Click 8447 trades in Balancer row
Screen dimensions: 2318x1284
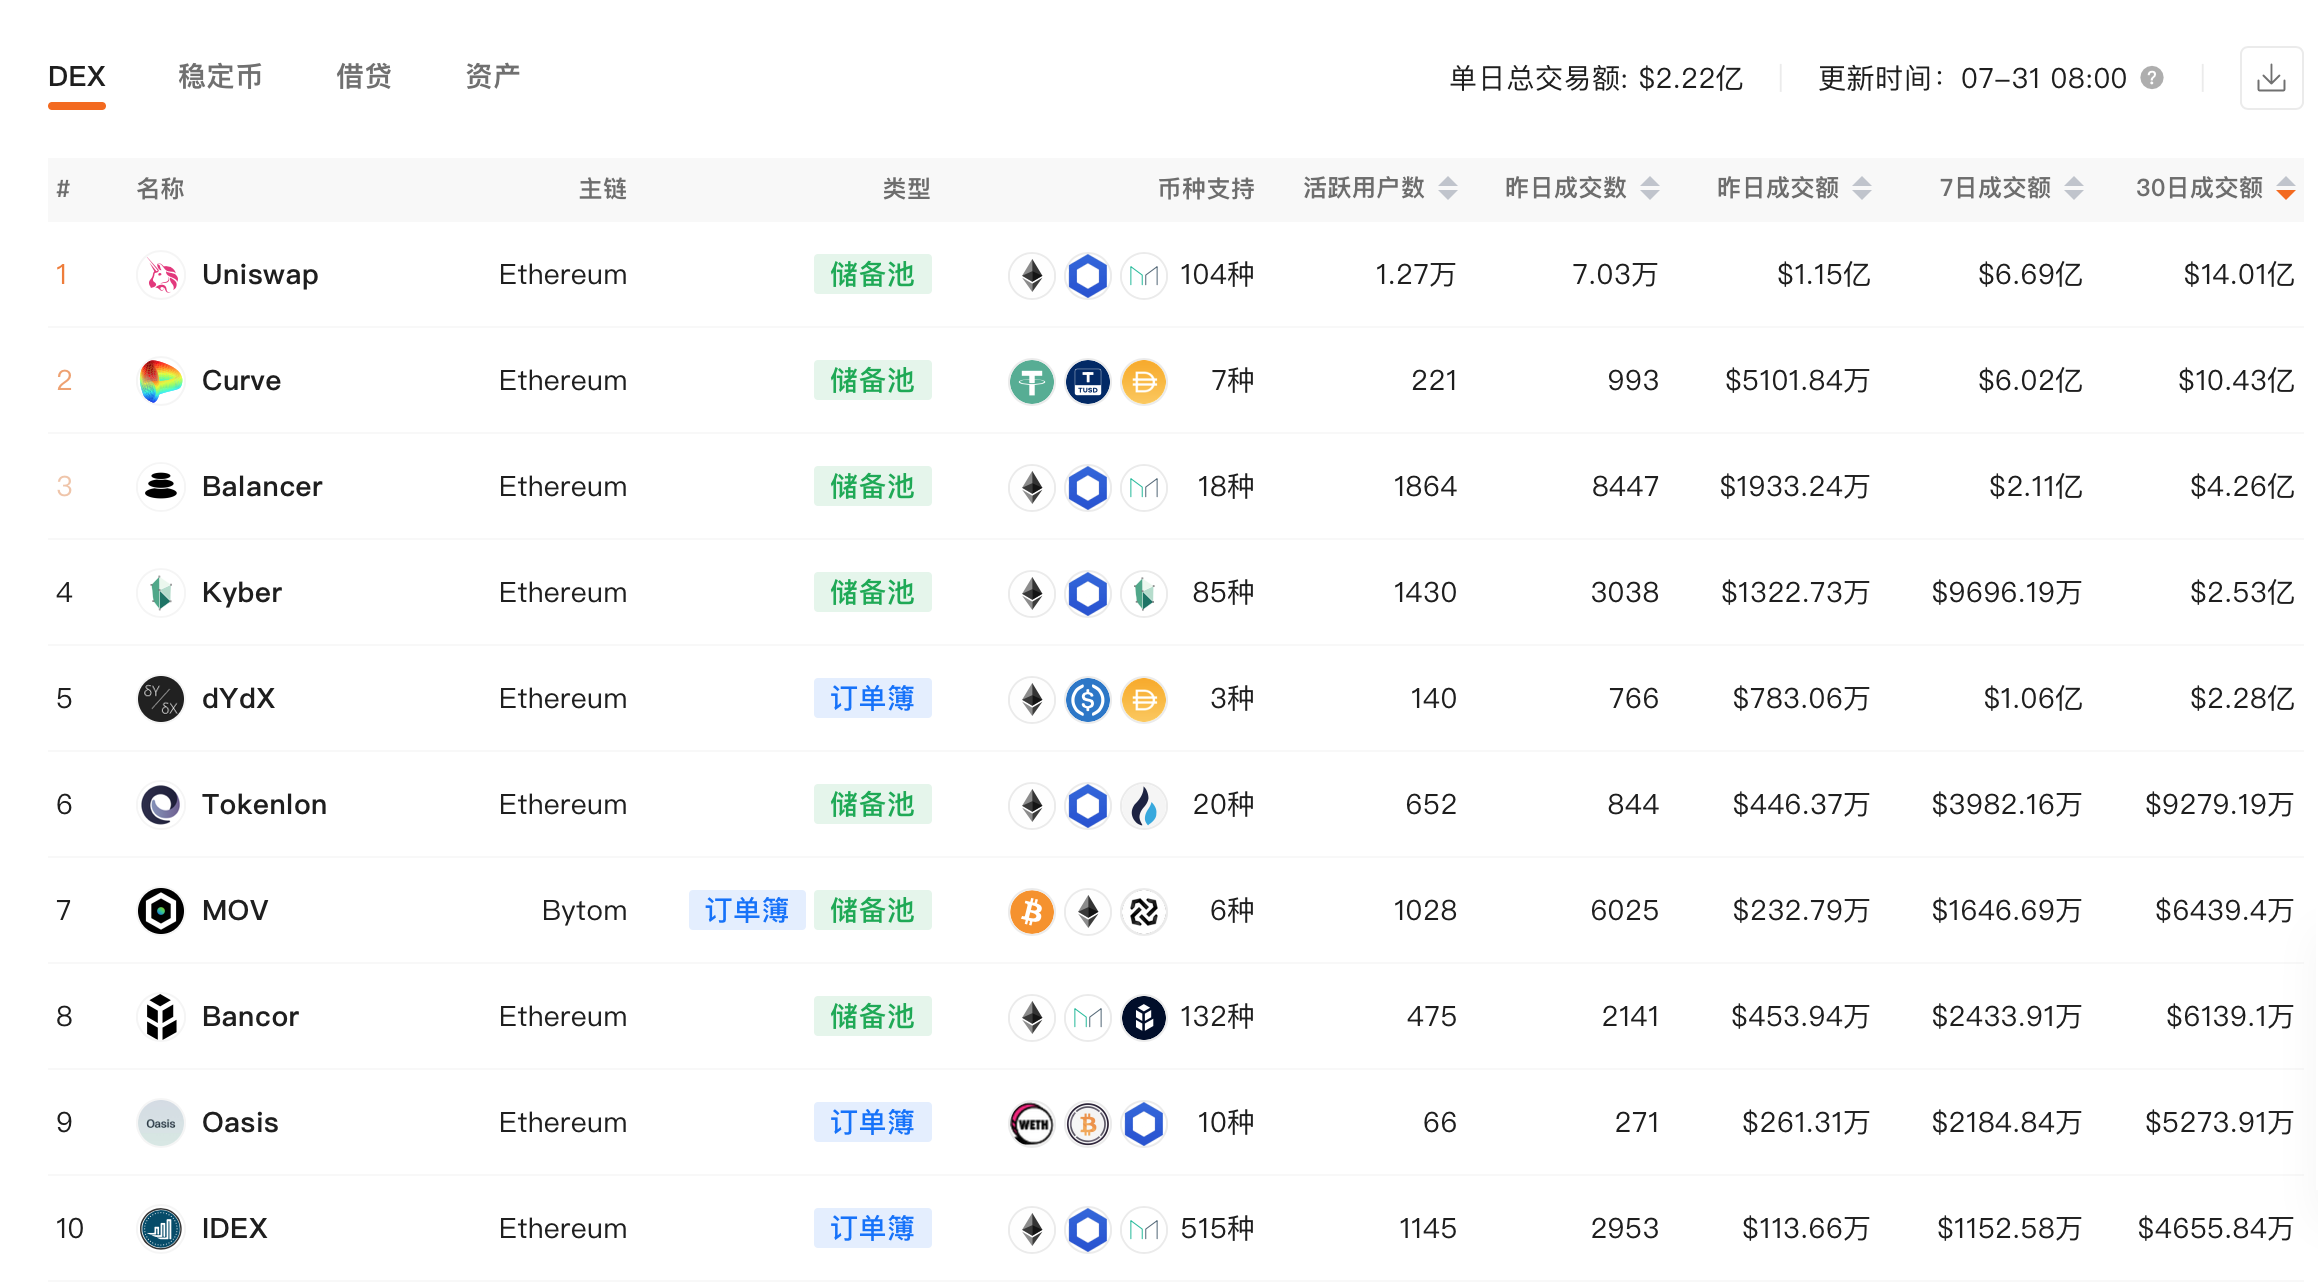pyautogui.click(x=1625, y=487)
